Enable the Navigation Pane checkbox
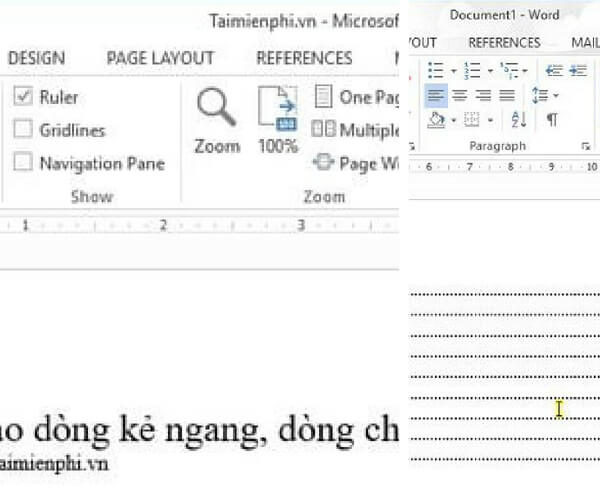 coord(23,163)
